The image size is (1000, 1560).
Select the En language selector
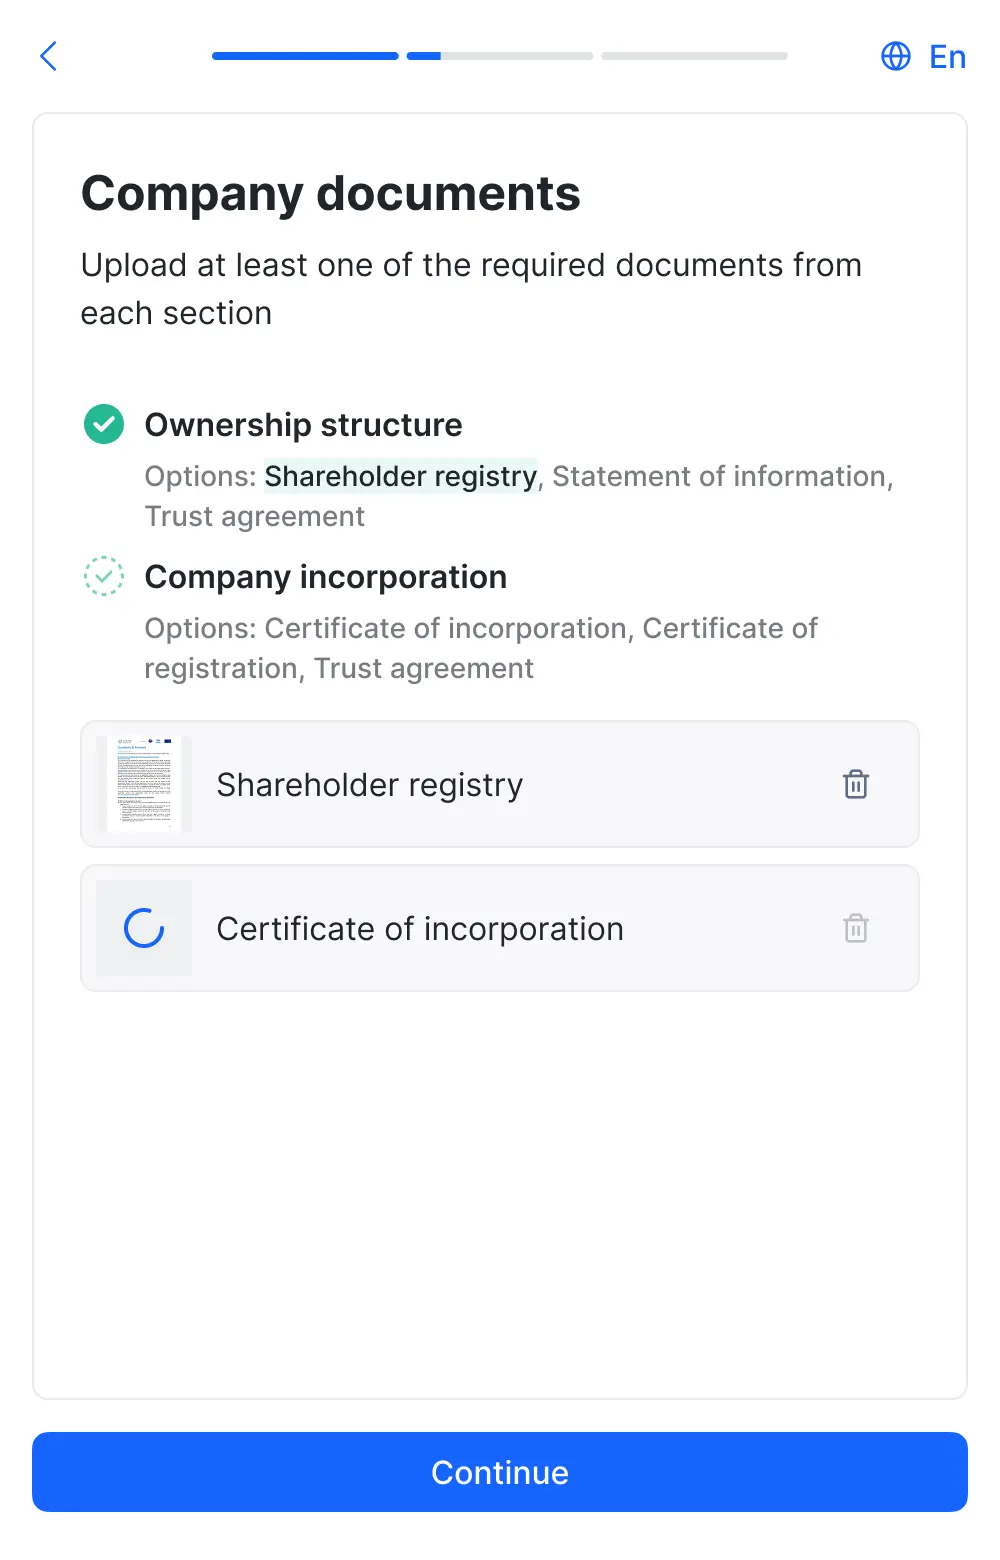(x=947, y=56)
